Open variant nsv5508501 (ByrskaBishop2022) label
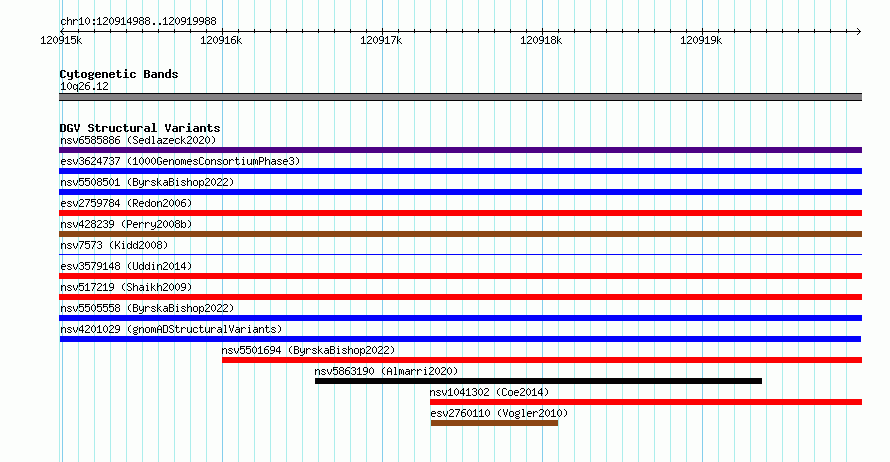890x462 pixels. [x=147, y=182]
